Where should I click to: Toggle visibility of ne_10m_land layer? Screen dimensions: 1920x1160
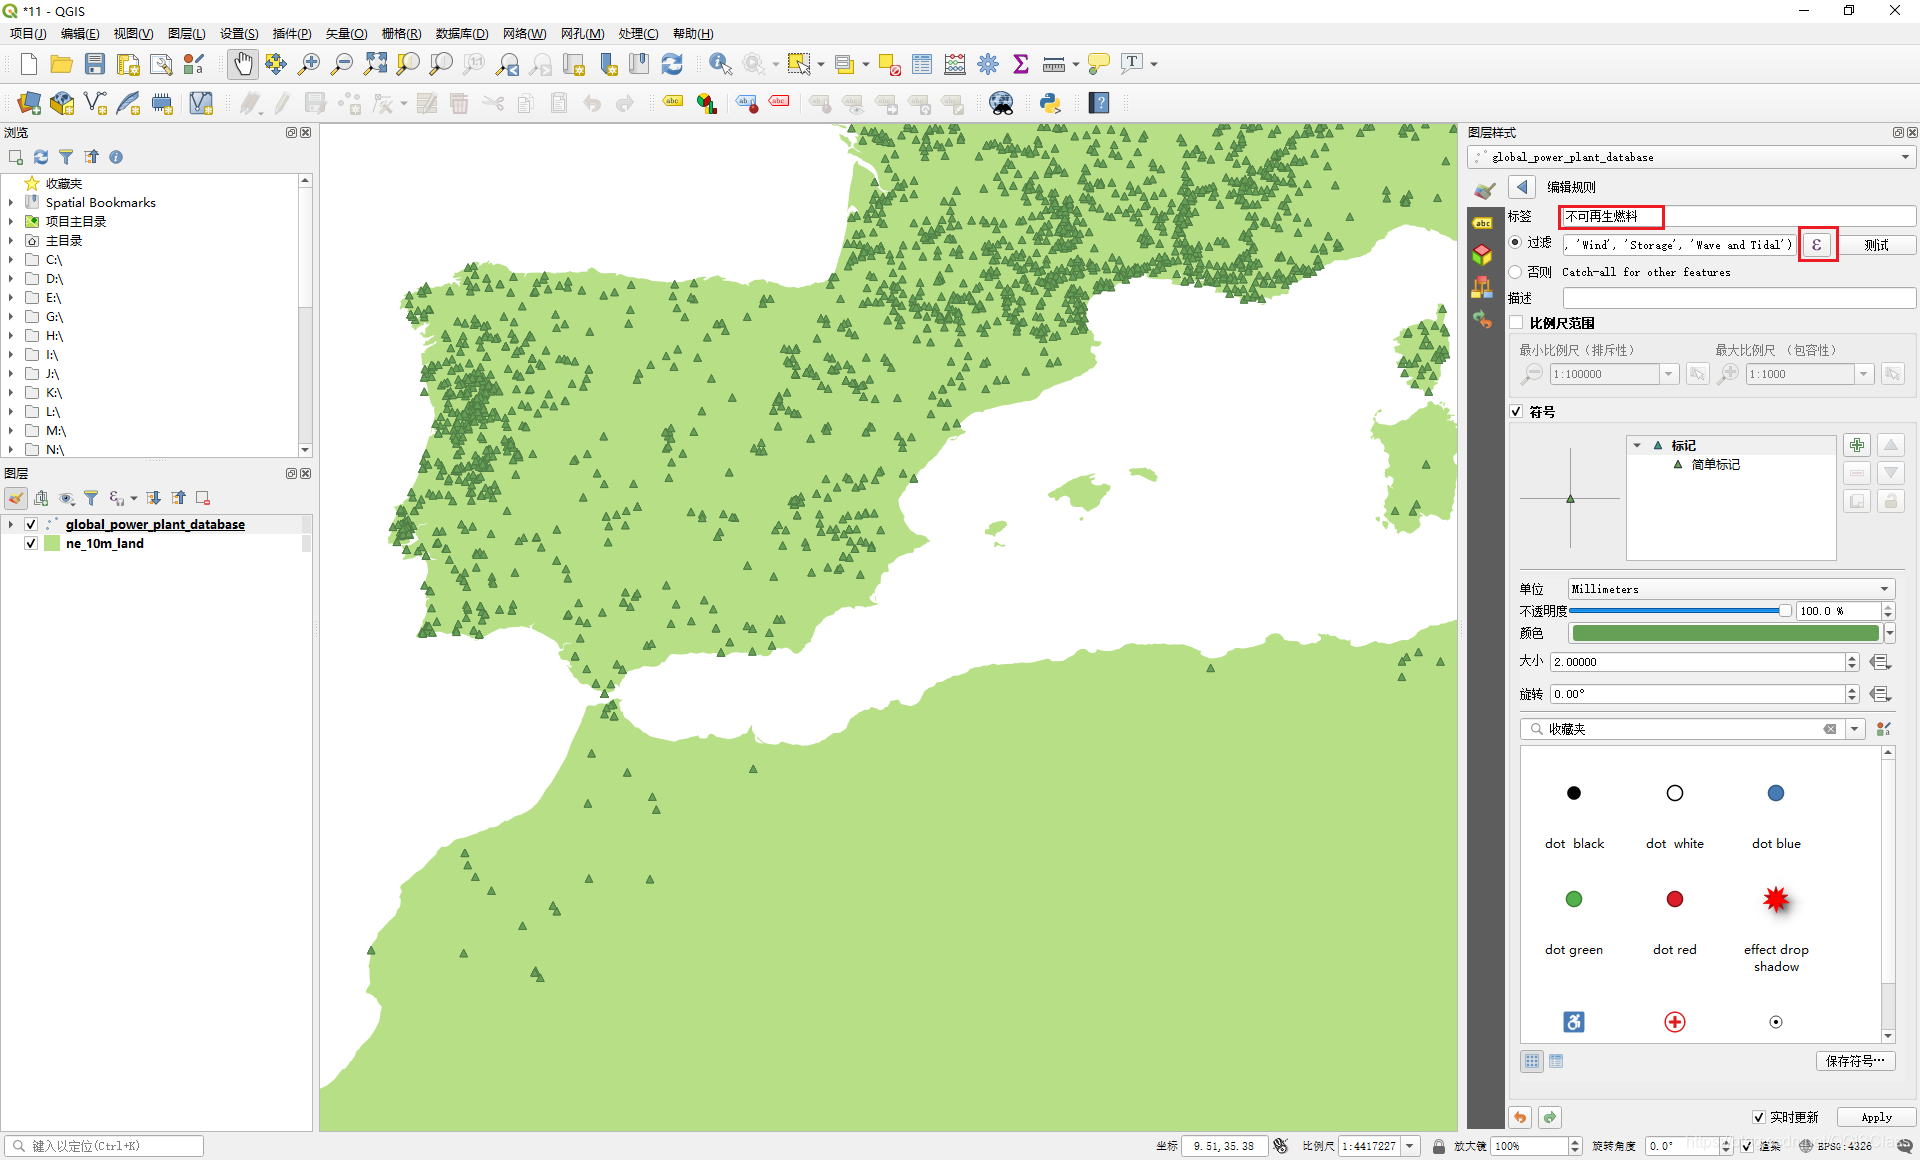point(30,543)
